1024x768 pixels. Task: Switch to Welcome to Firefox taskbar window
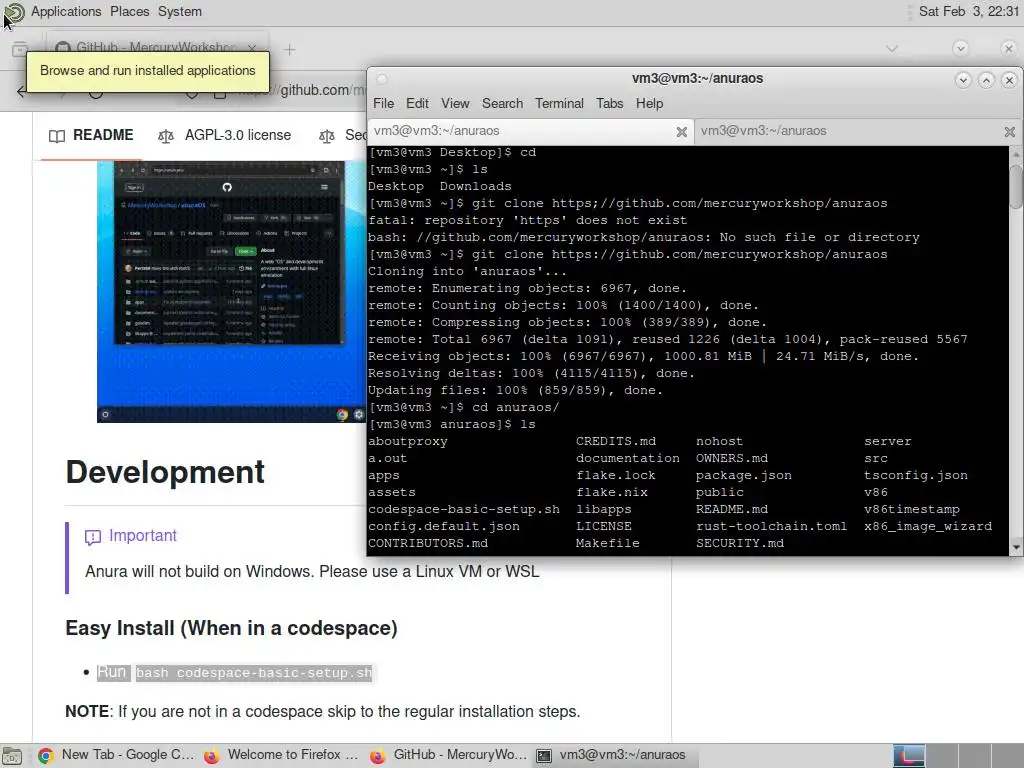coord(281,755)
